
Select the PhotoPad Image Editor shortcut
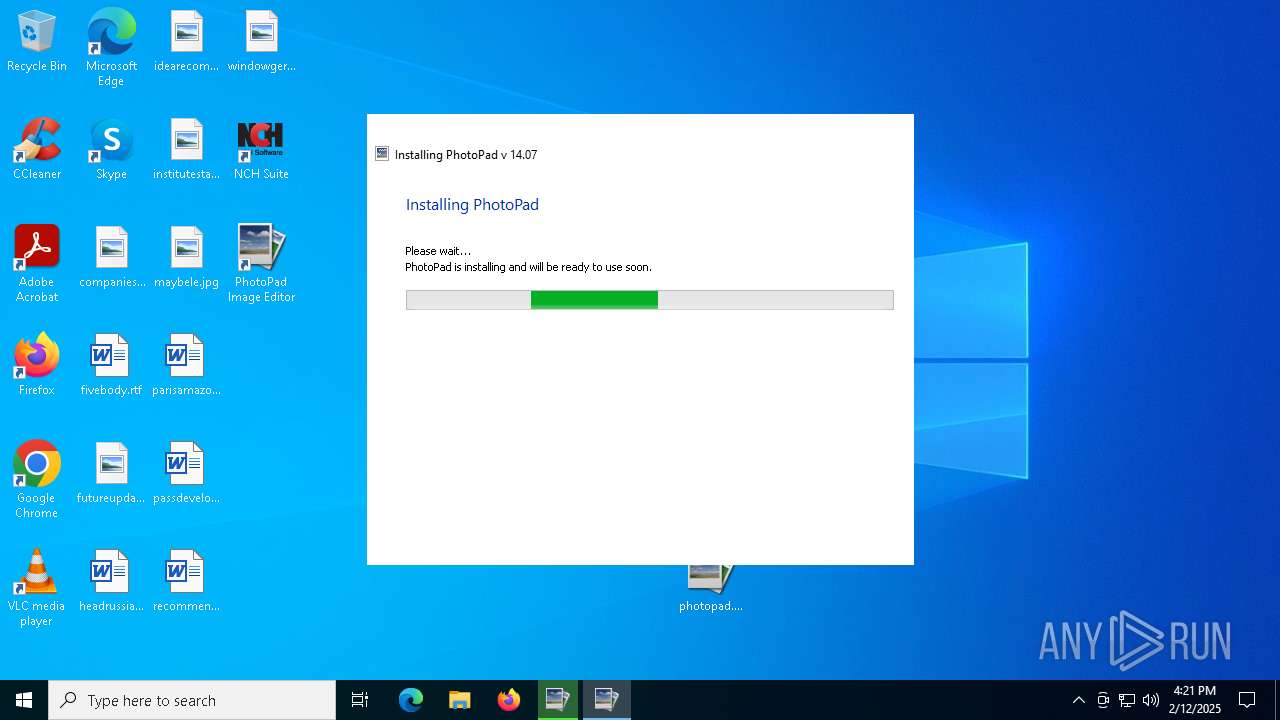[x=261, y=263]
